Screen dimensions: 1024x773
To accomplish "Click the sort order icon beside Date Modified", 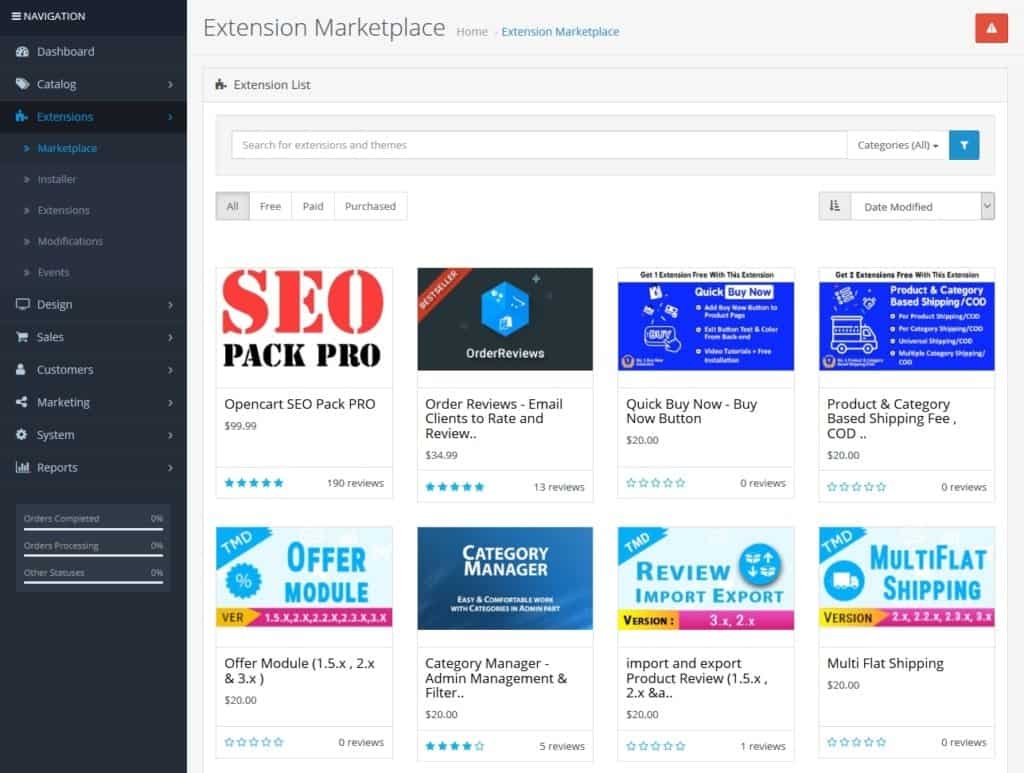I will click(x=835, y=206).
